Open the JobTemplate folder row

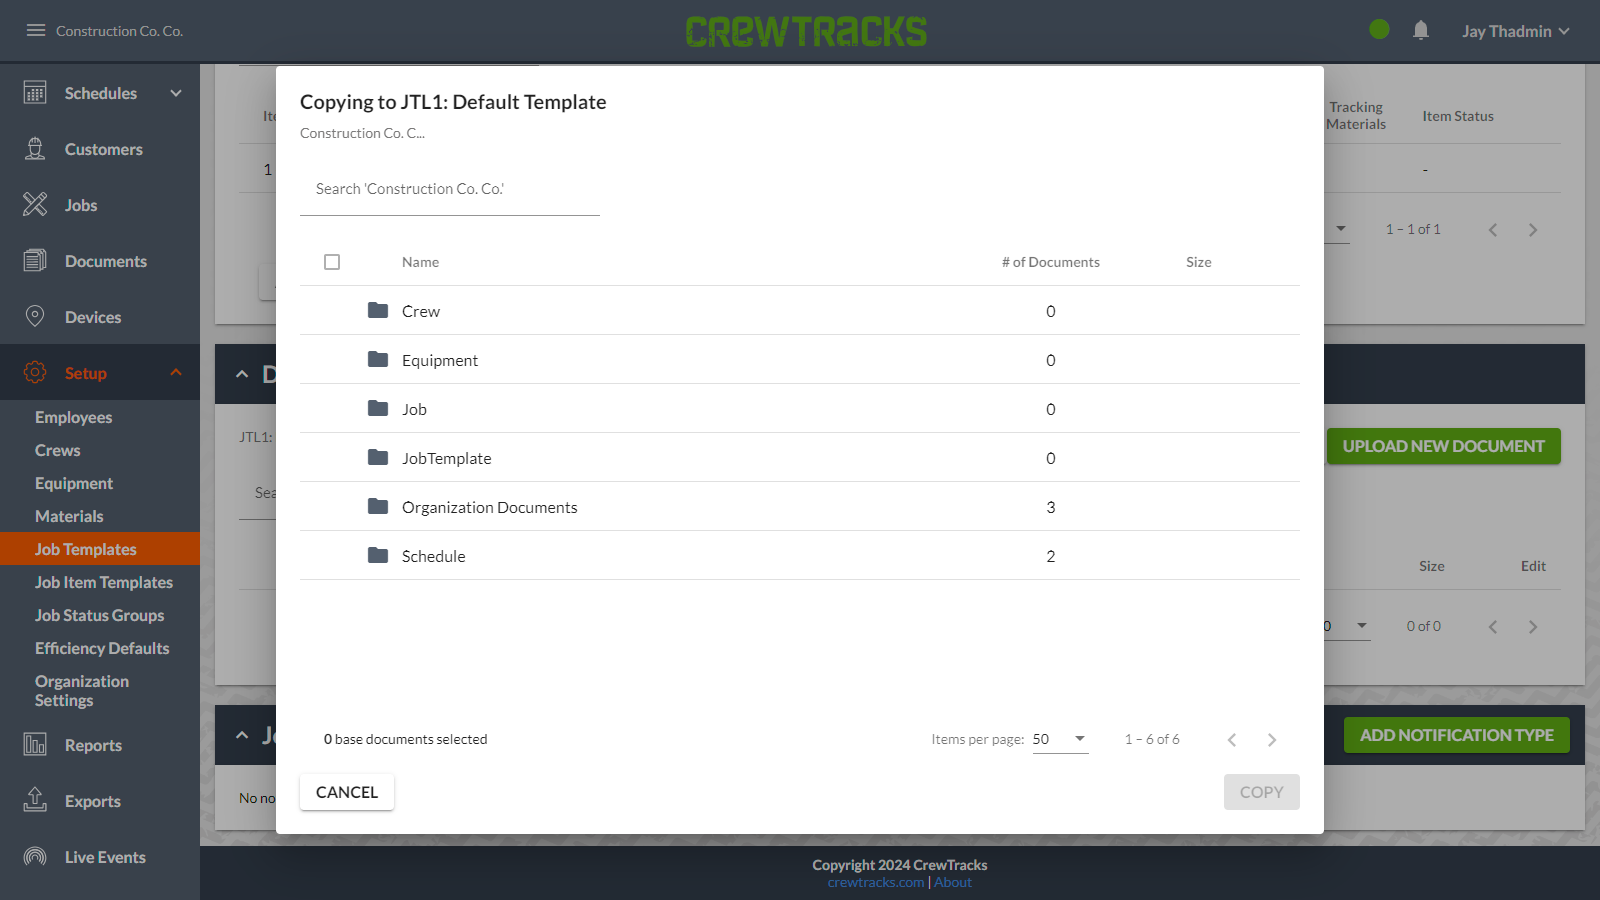800,458
